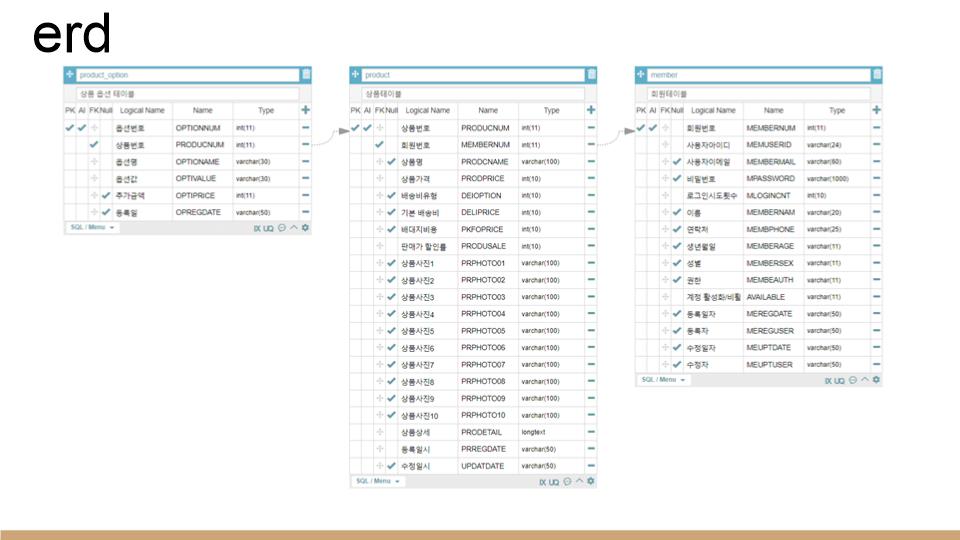The width and height of the screenshot is (960, 540).
Task: Remove the PRODCNAME row using minus icon
Action: (591, 162)
